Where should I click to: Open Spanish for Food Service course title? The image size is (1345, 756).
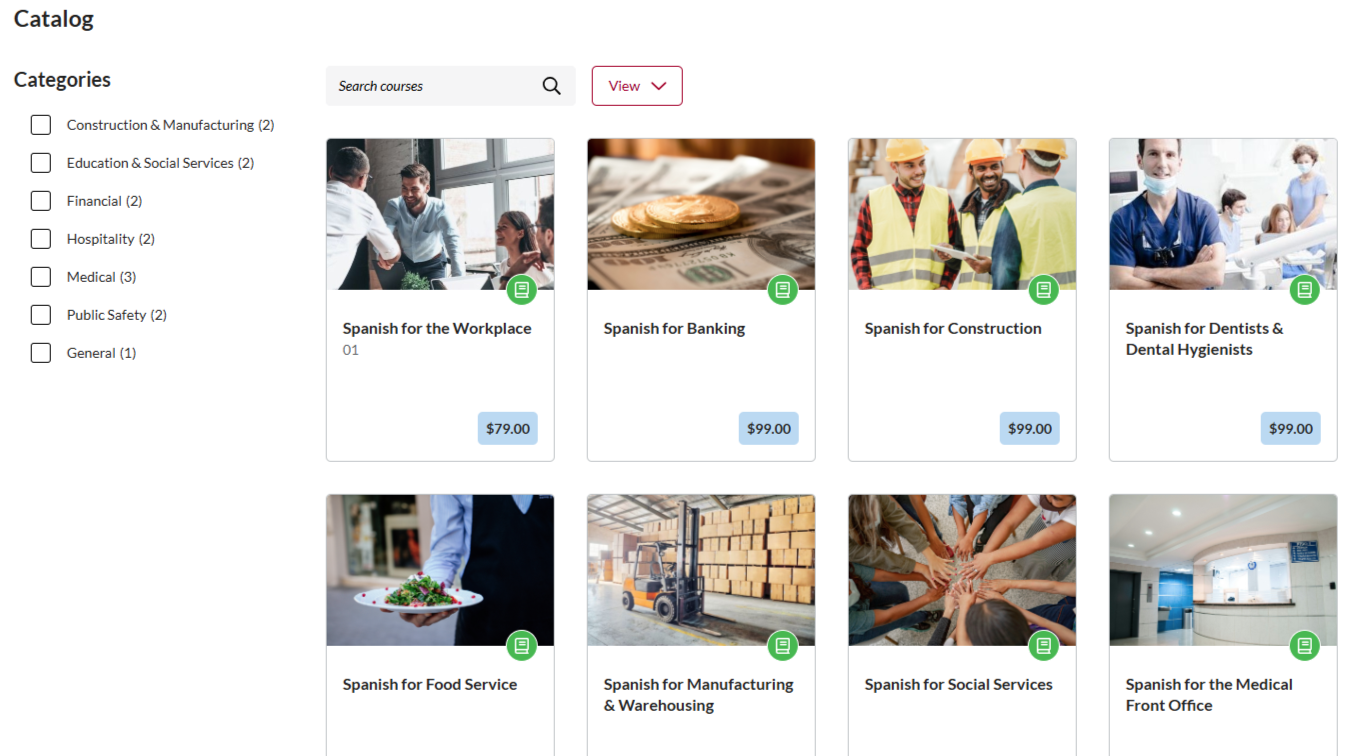(430, 684)
